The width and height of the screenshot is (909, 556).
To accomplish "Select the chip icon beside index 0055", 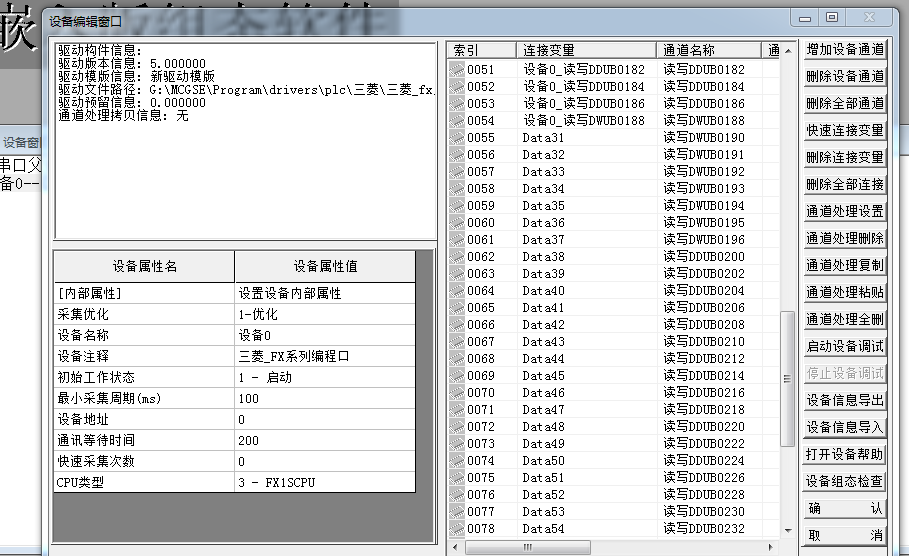I will [x=457, y=137].
